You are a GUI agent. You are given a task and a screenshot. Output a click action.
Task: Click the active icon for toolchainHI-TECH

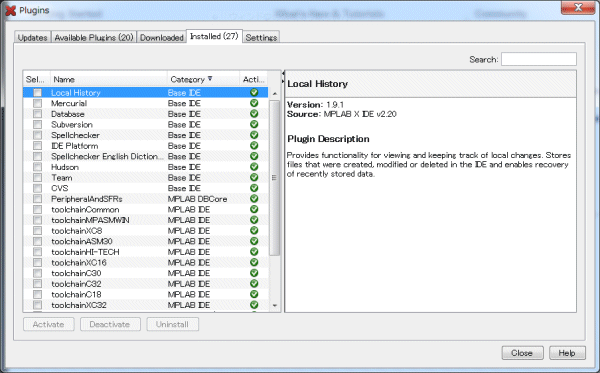tap(254, 252)
